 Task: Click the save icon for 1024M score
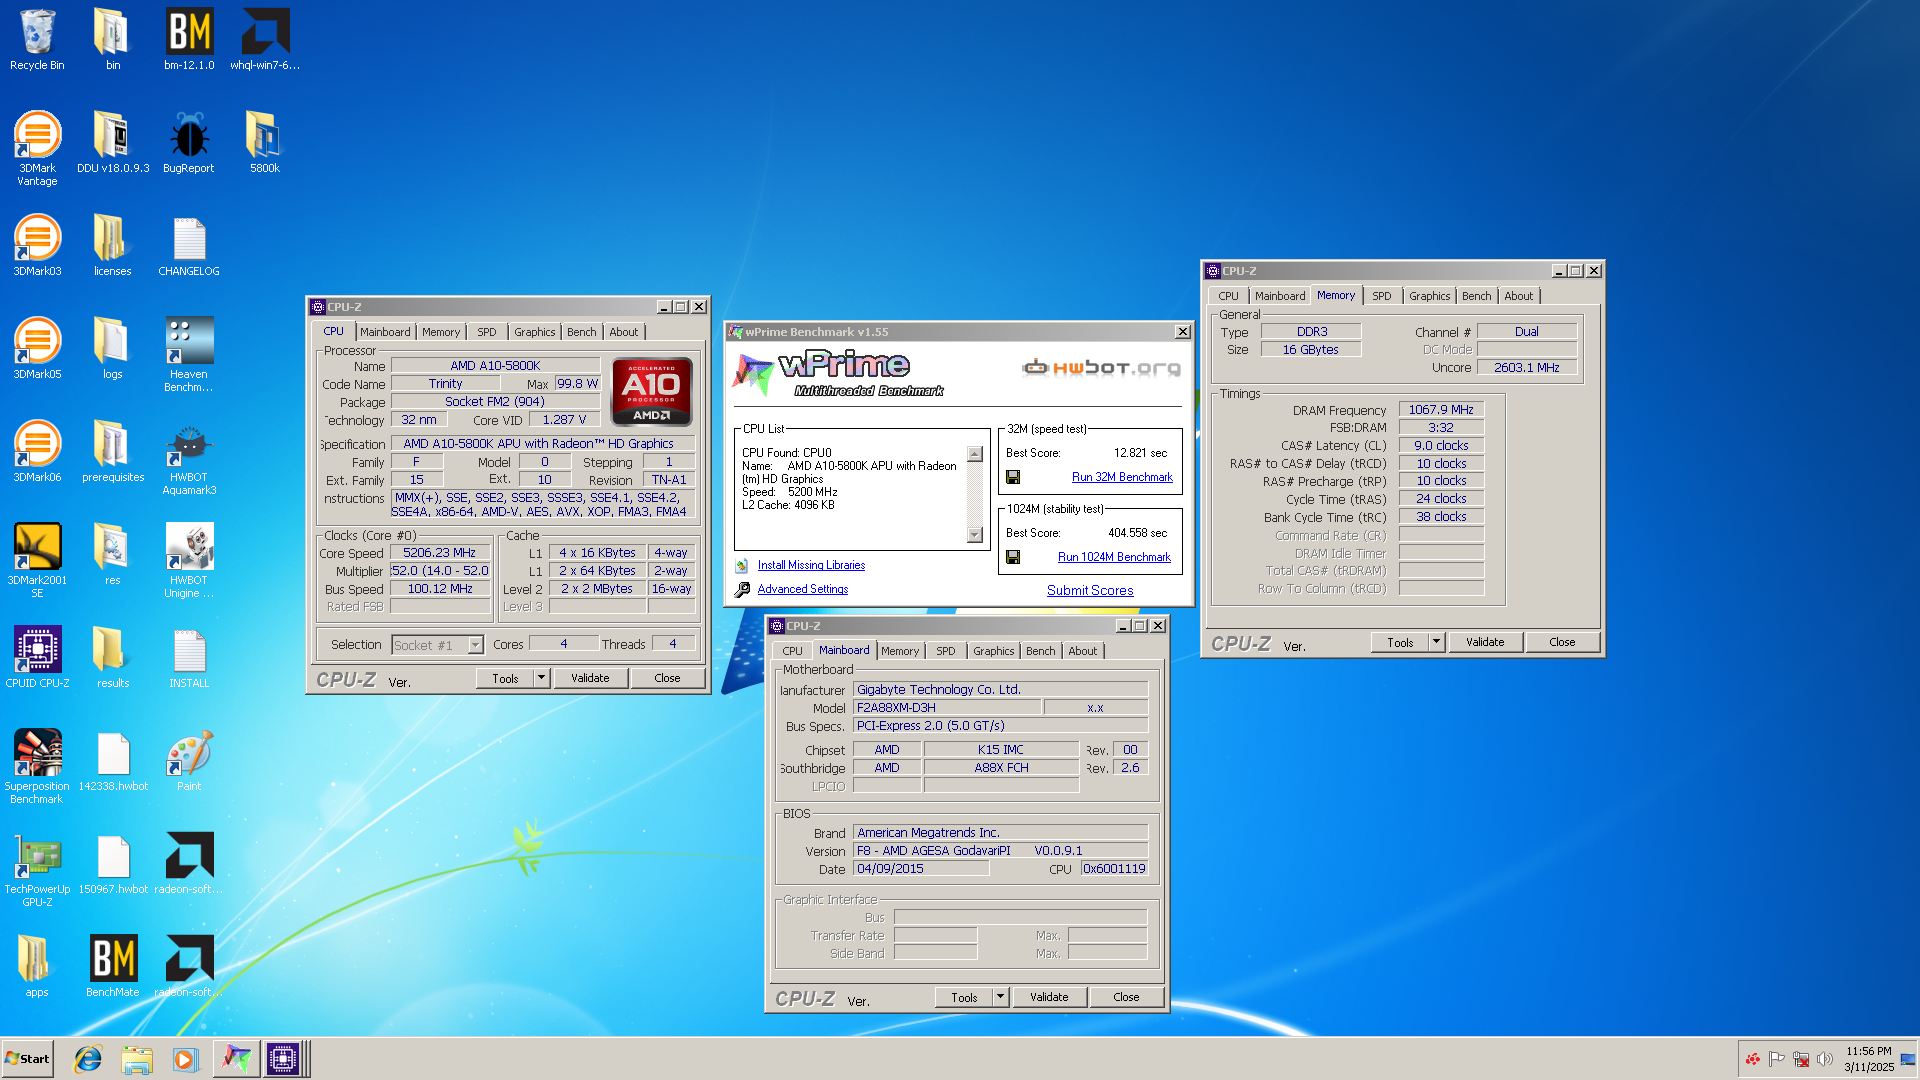[1013, 558]
